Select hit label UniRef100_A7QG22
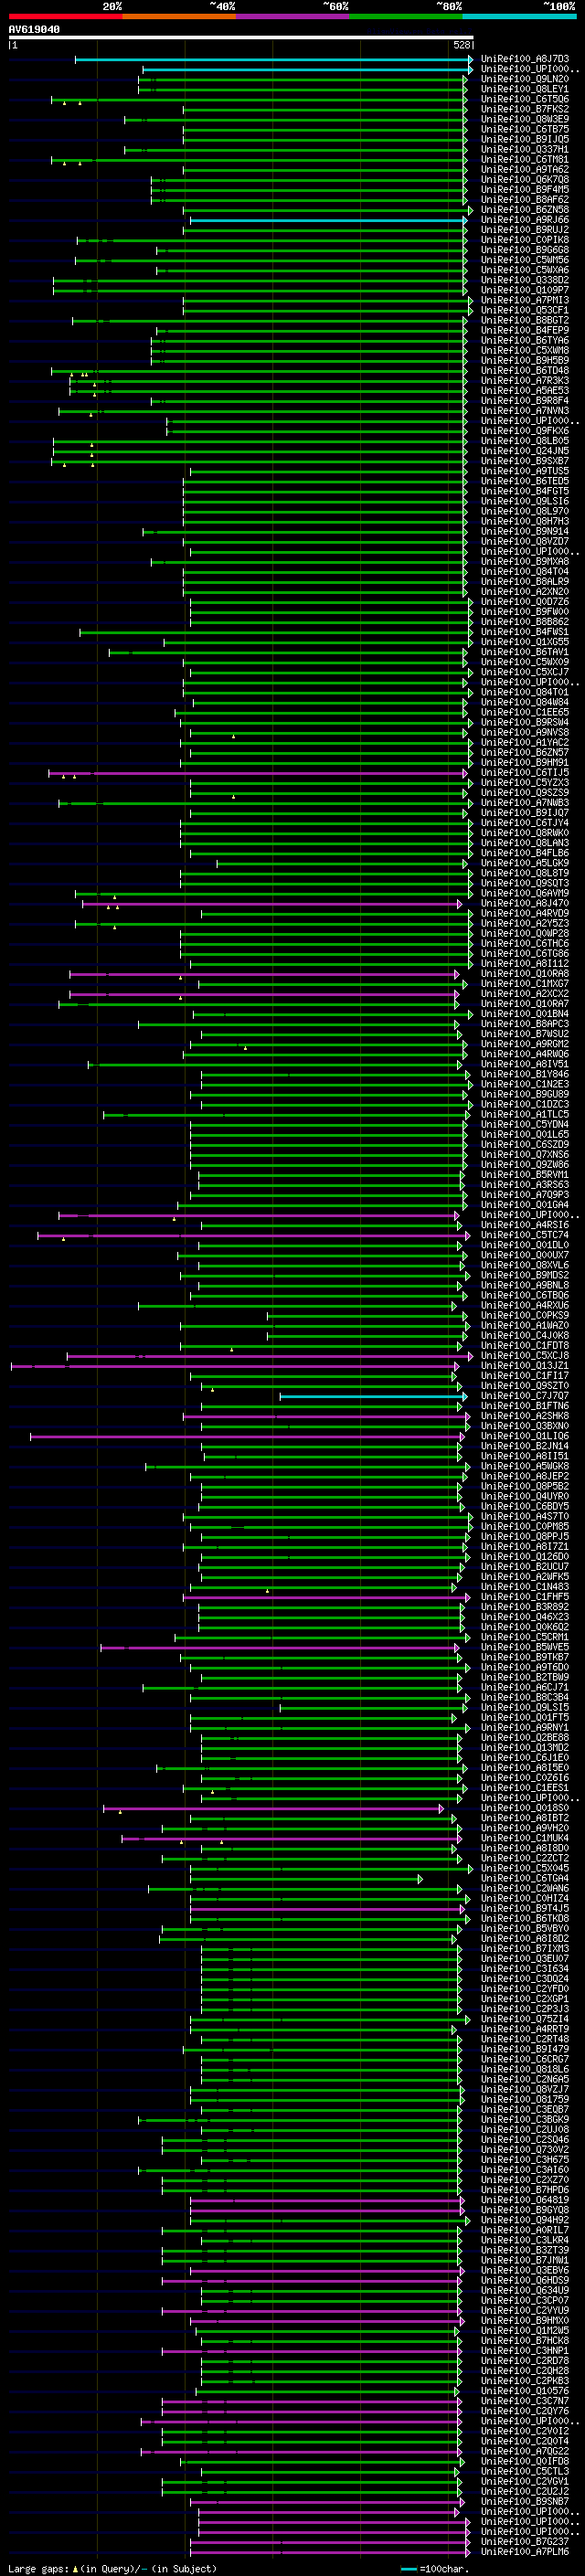Screen dimensions: 585x2576 click(x=525, y=2451)
